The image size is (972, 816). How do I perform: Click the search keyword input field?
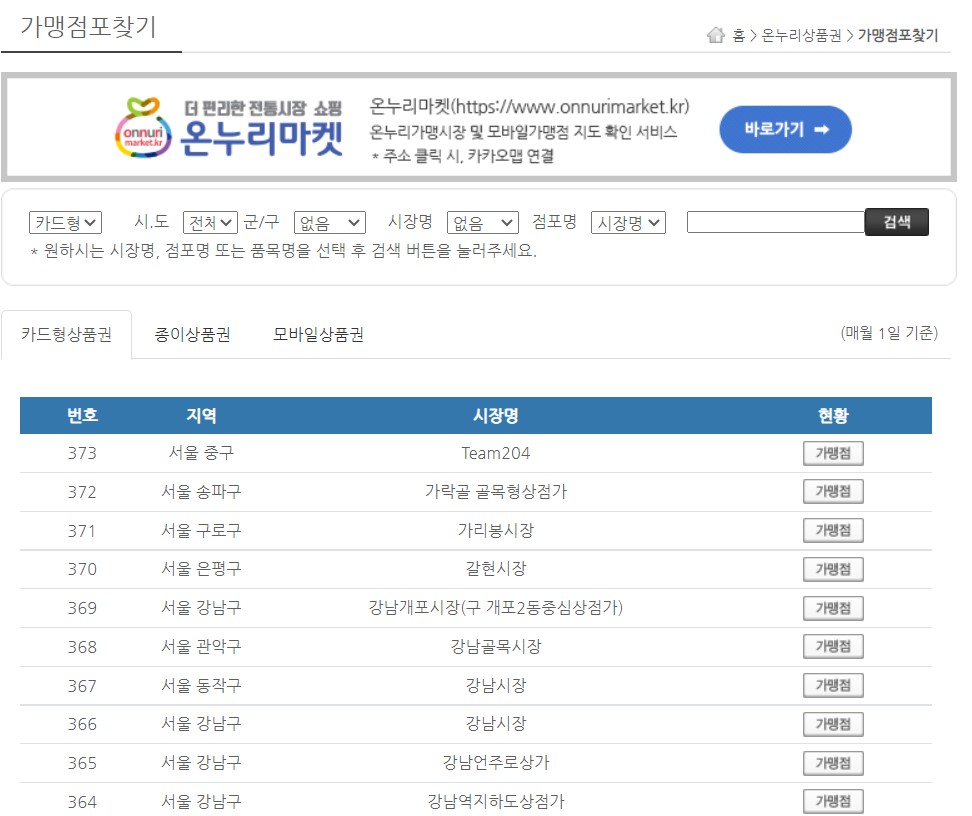775,222
